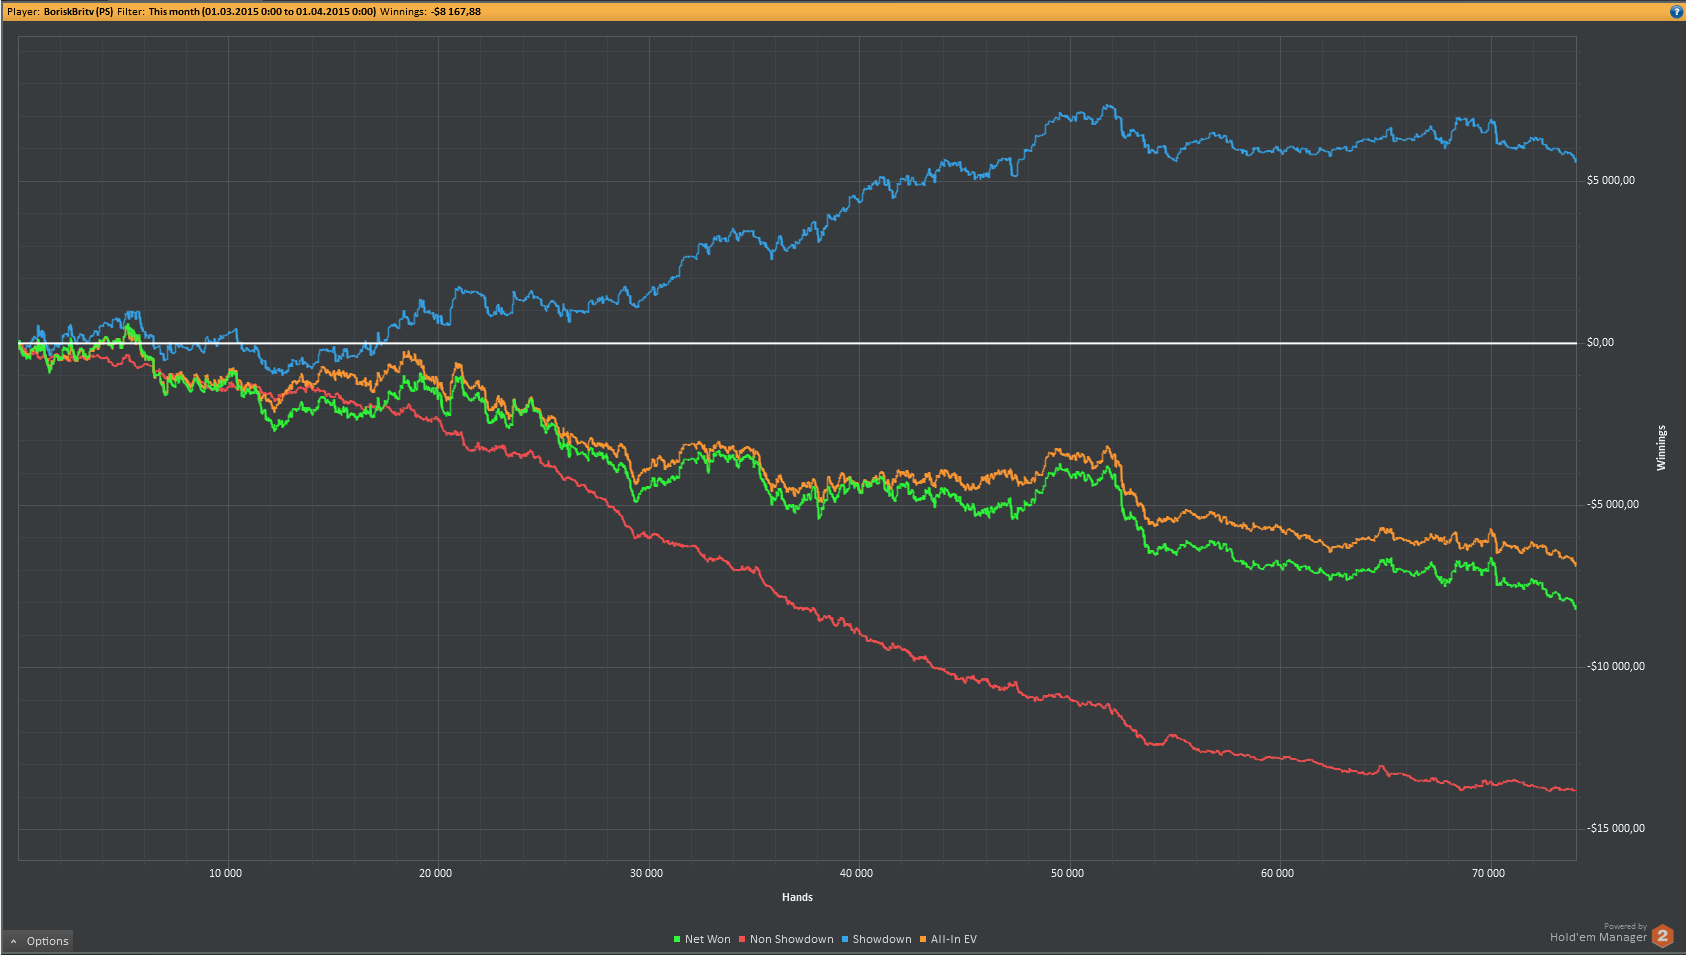Select the All-In EV legend label

(953, 939)
